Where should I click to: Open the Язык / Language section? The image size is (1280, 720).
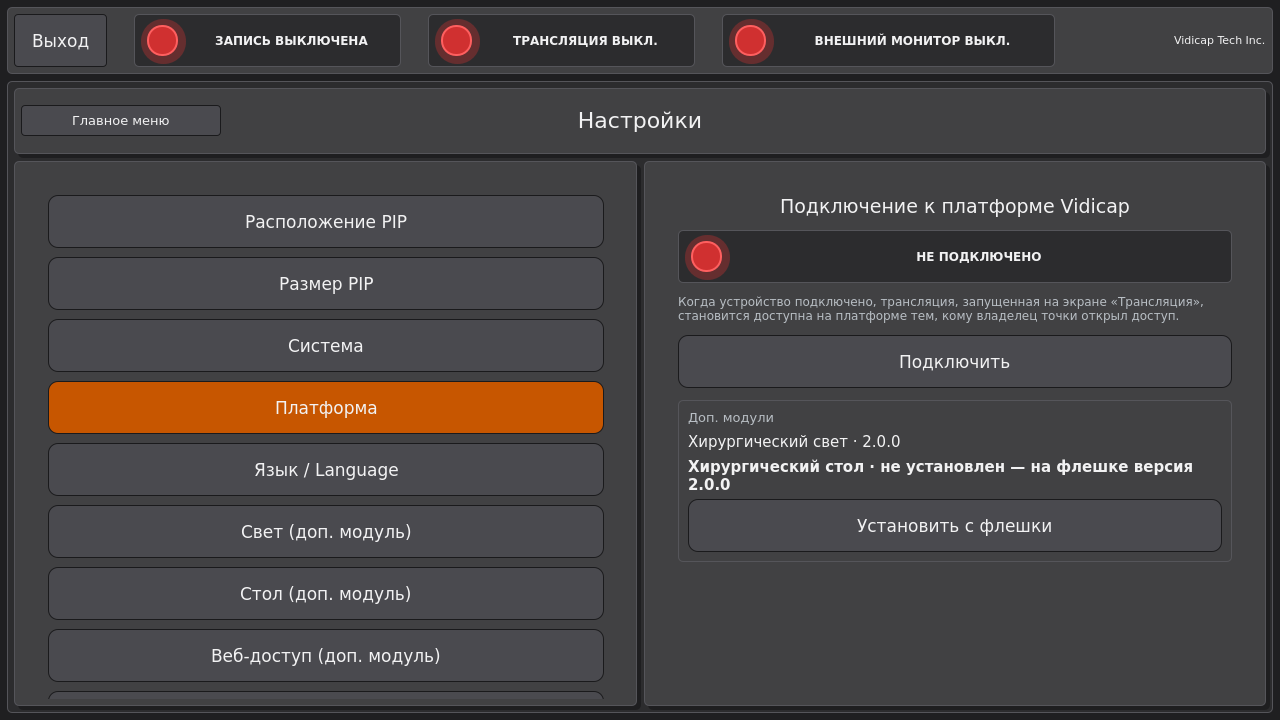click(x=326, y=469)
